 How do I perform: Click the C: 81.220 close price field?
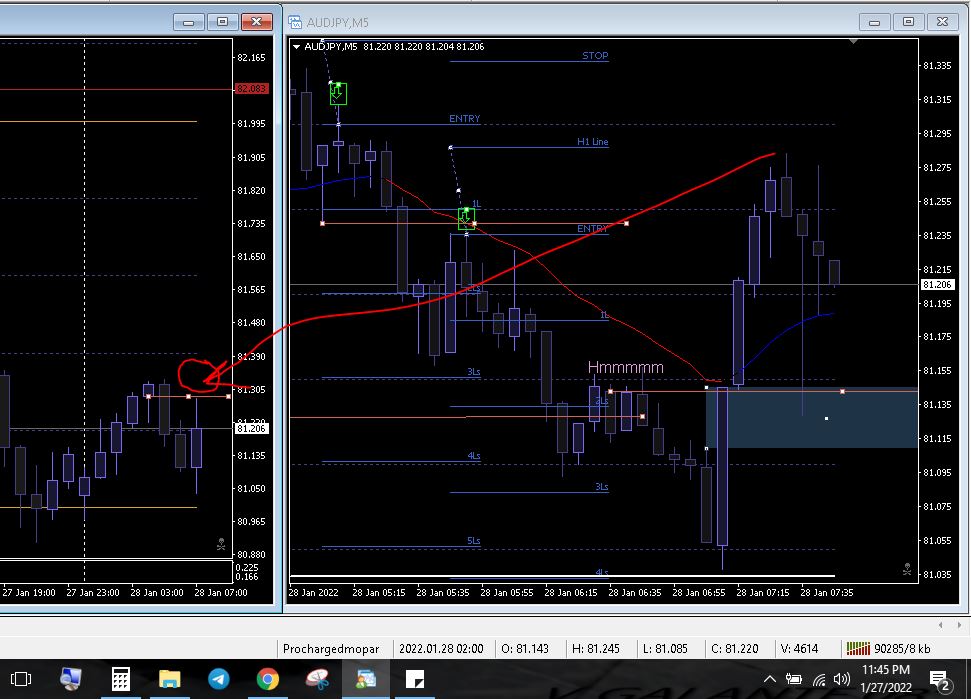tap(734, 649)
